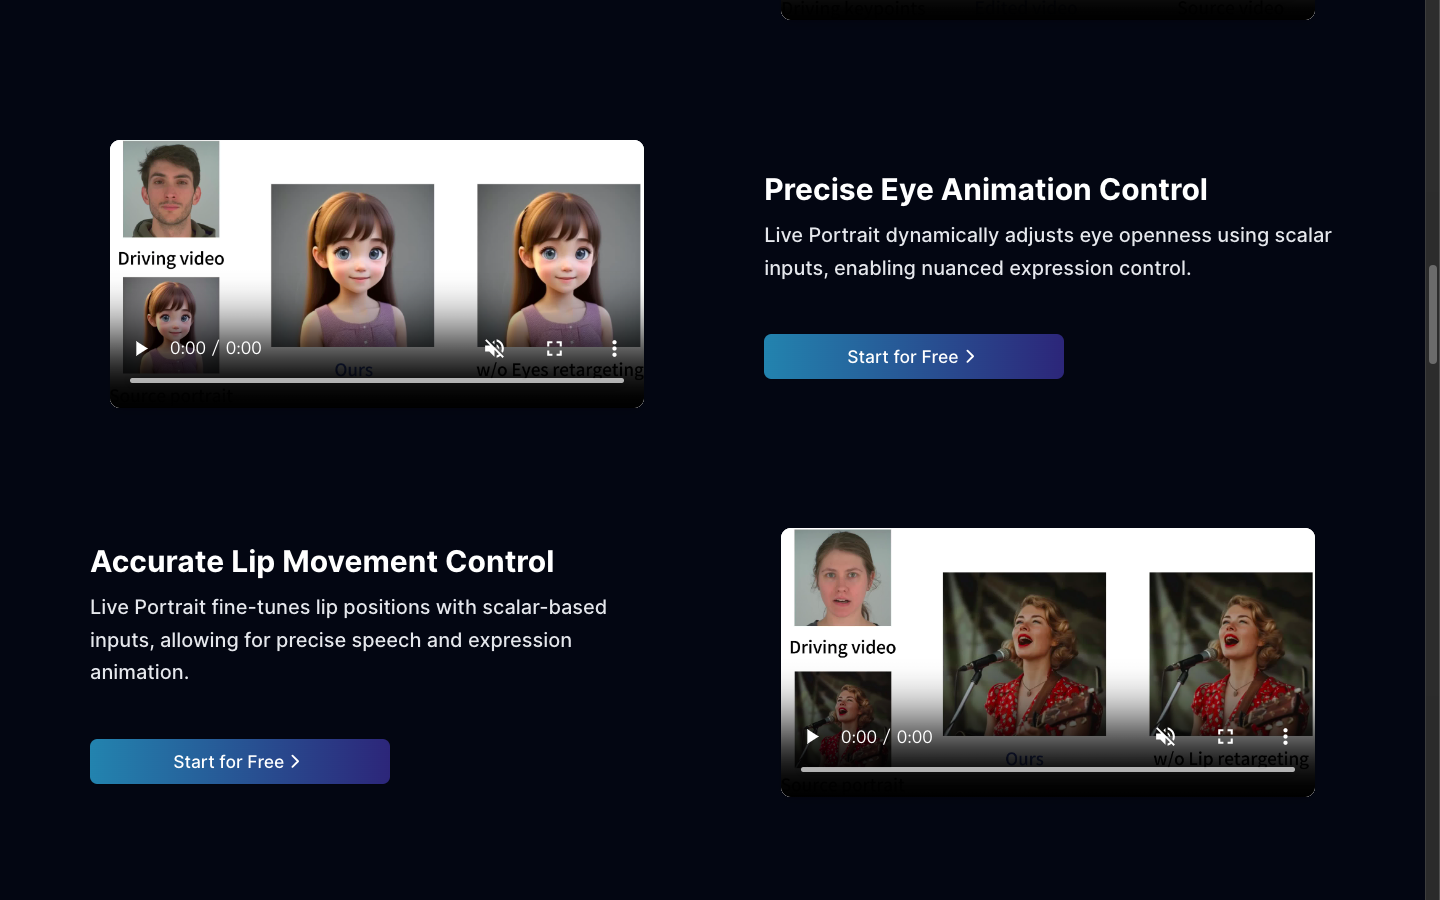Click Start for Free under Eye Animation Control
The height and width of the screenshot is (900, 1440).
click(x=914, y=357)
